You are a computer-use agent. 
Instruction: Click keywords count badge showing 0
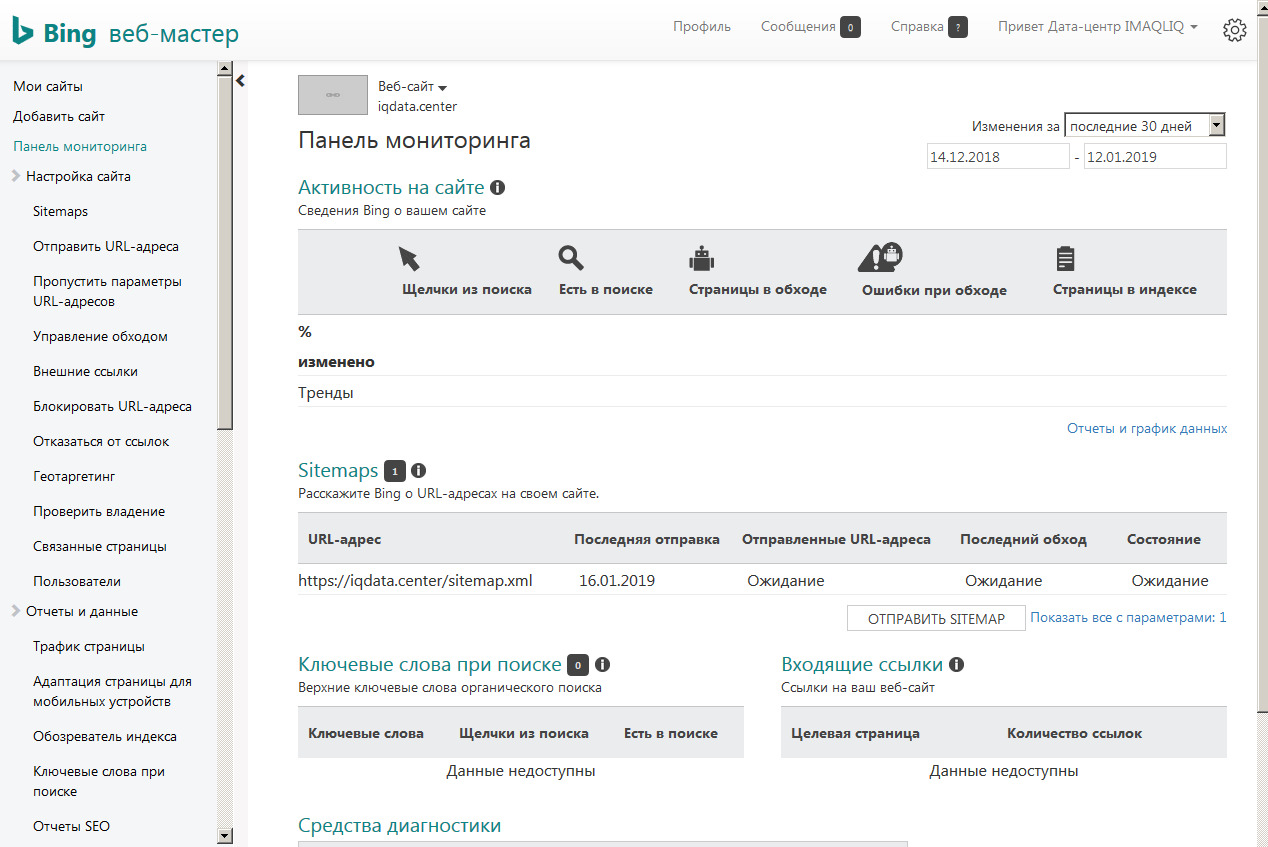click(578, 665)
